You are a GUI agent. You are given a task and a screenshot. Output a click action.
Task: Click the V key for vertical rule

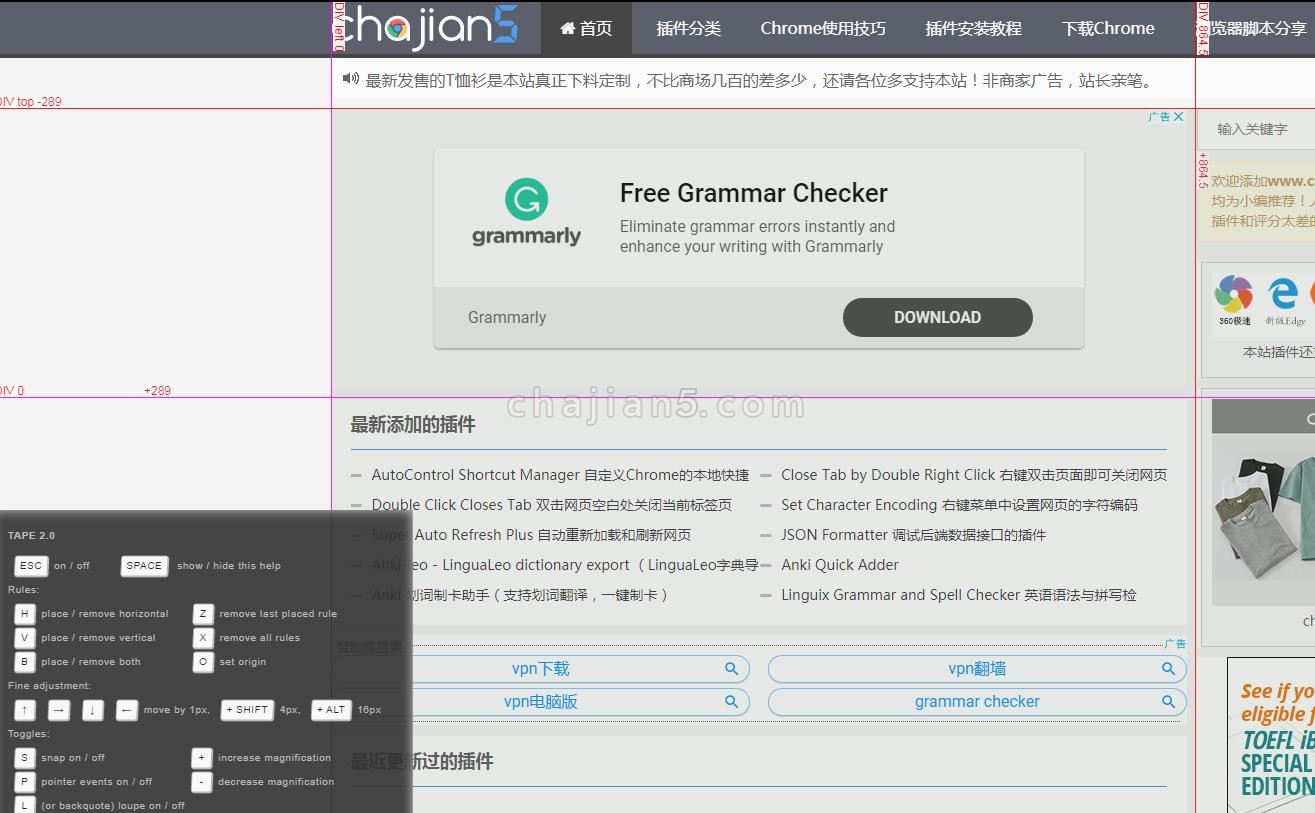coord(25,638)
